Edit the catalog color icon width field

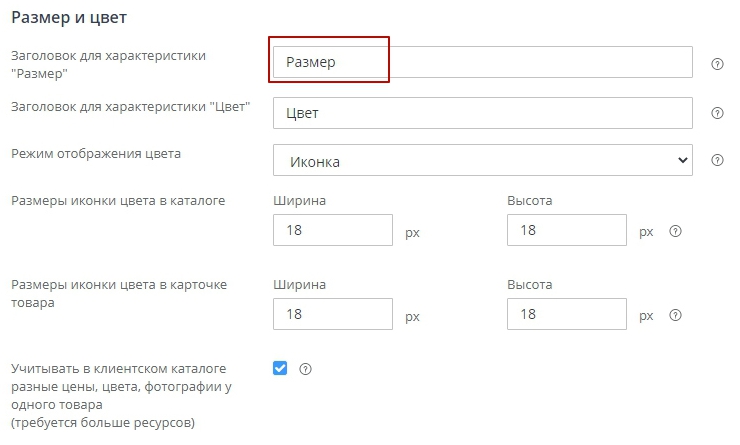332,231
